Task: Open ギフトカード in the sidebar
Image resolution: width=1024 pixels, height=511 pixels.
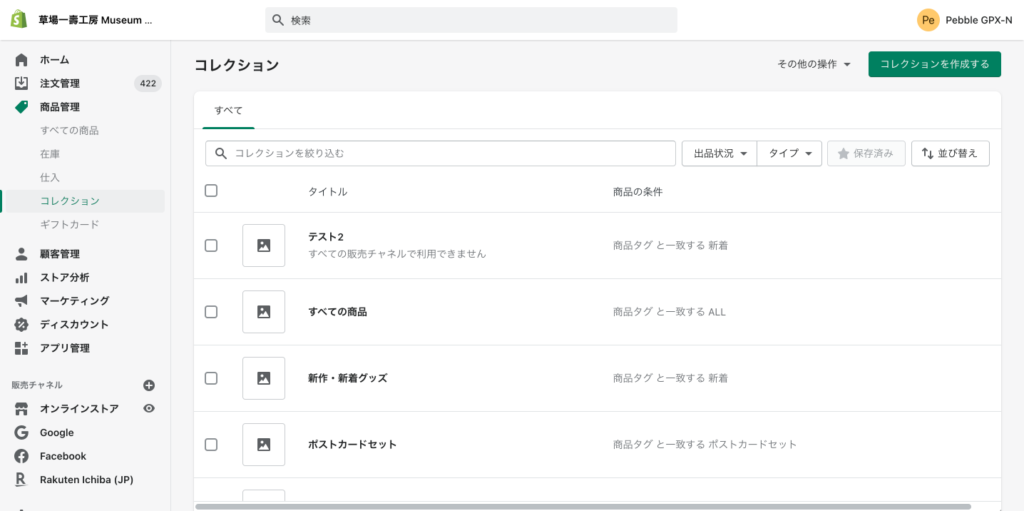Action: (69, 224)
